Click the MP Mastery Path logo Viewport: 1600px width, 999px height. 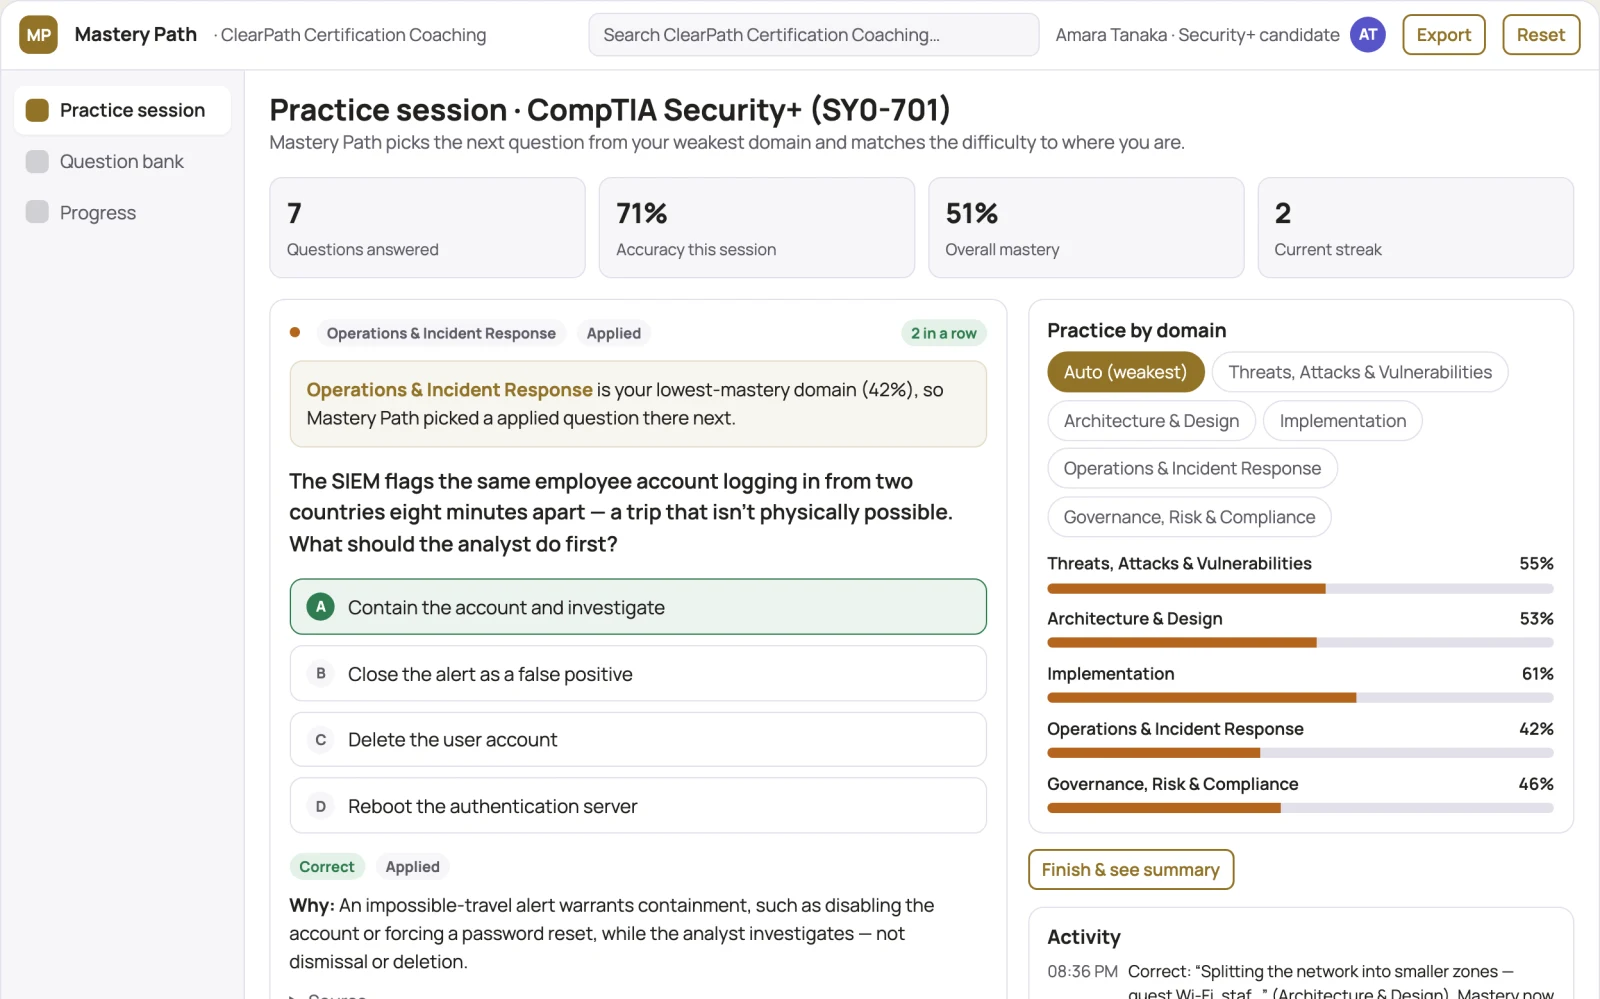pos(38,35)
